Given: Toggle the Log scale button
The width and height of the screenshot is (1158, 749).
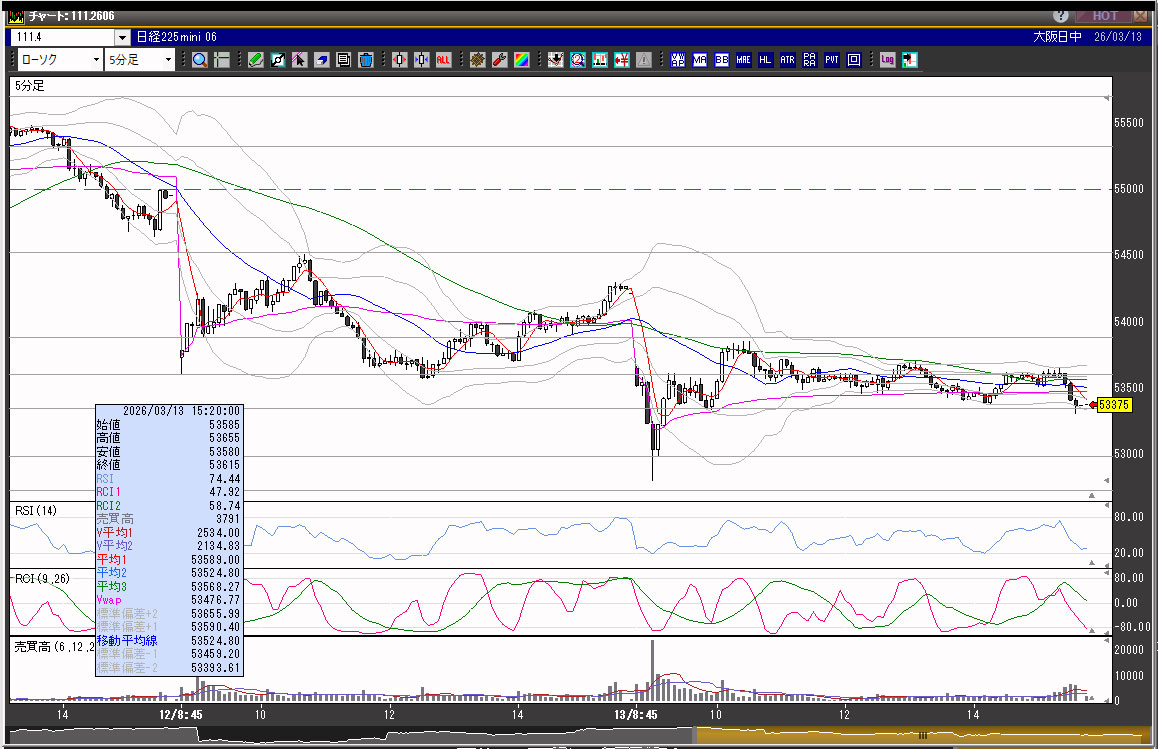Looking at the screenshot, I should click(887, 60).
